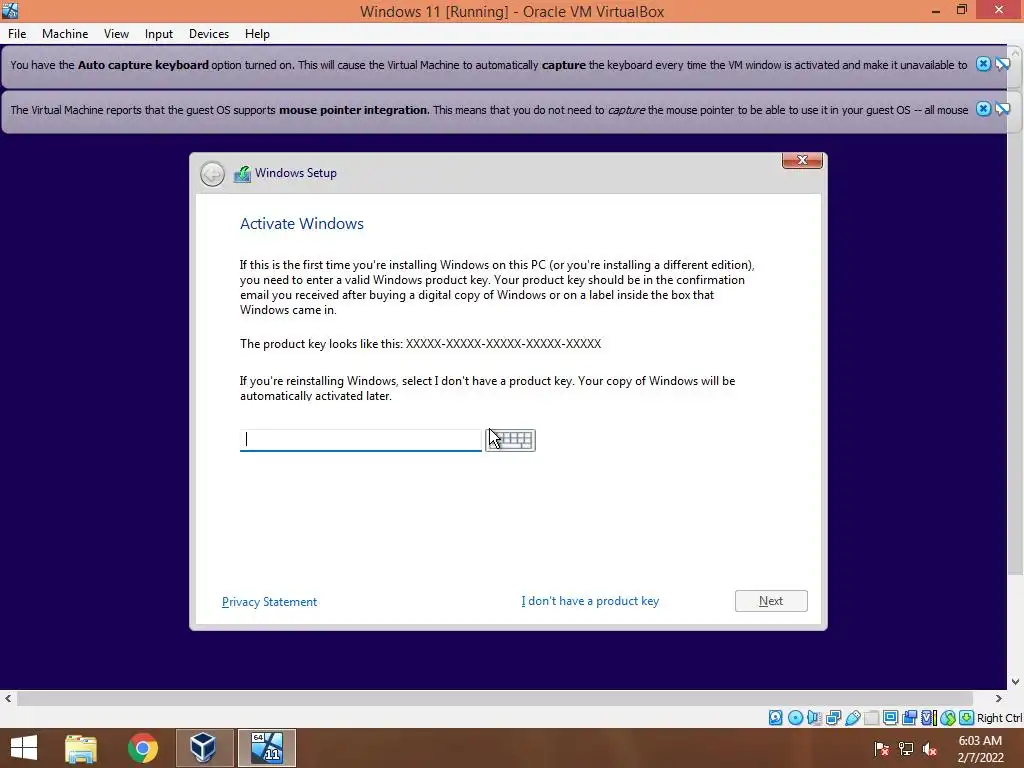Suppress future Auto capture keyboard messages
The width and height of the screenshot is (1024, 768).
(1002, 64)
